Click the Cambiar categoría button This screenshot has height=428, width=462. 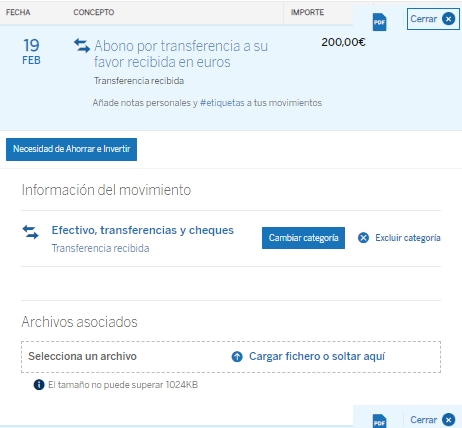point(303,238)
